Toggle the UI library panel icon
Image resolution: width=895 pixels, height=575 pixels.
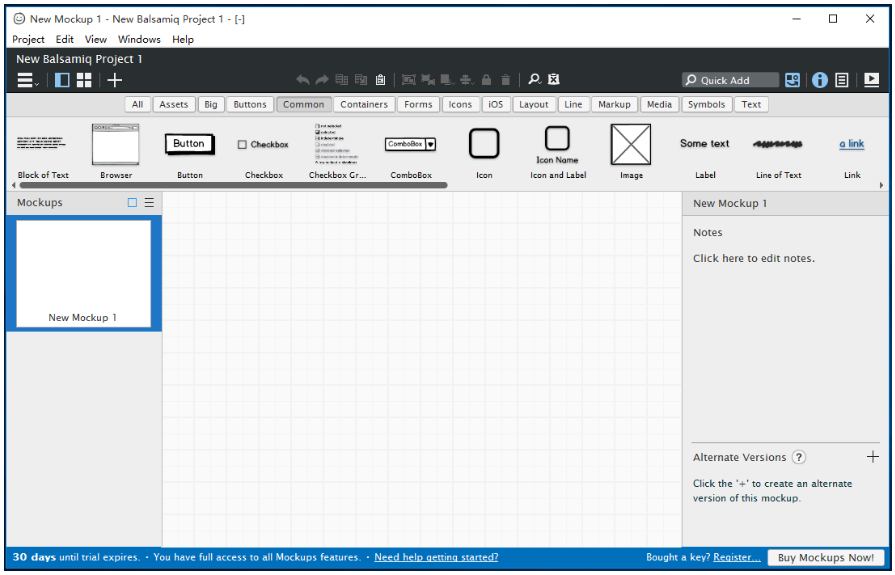click(792, 80)
